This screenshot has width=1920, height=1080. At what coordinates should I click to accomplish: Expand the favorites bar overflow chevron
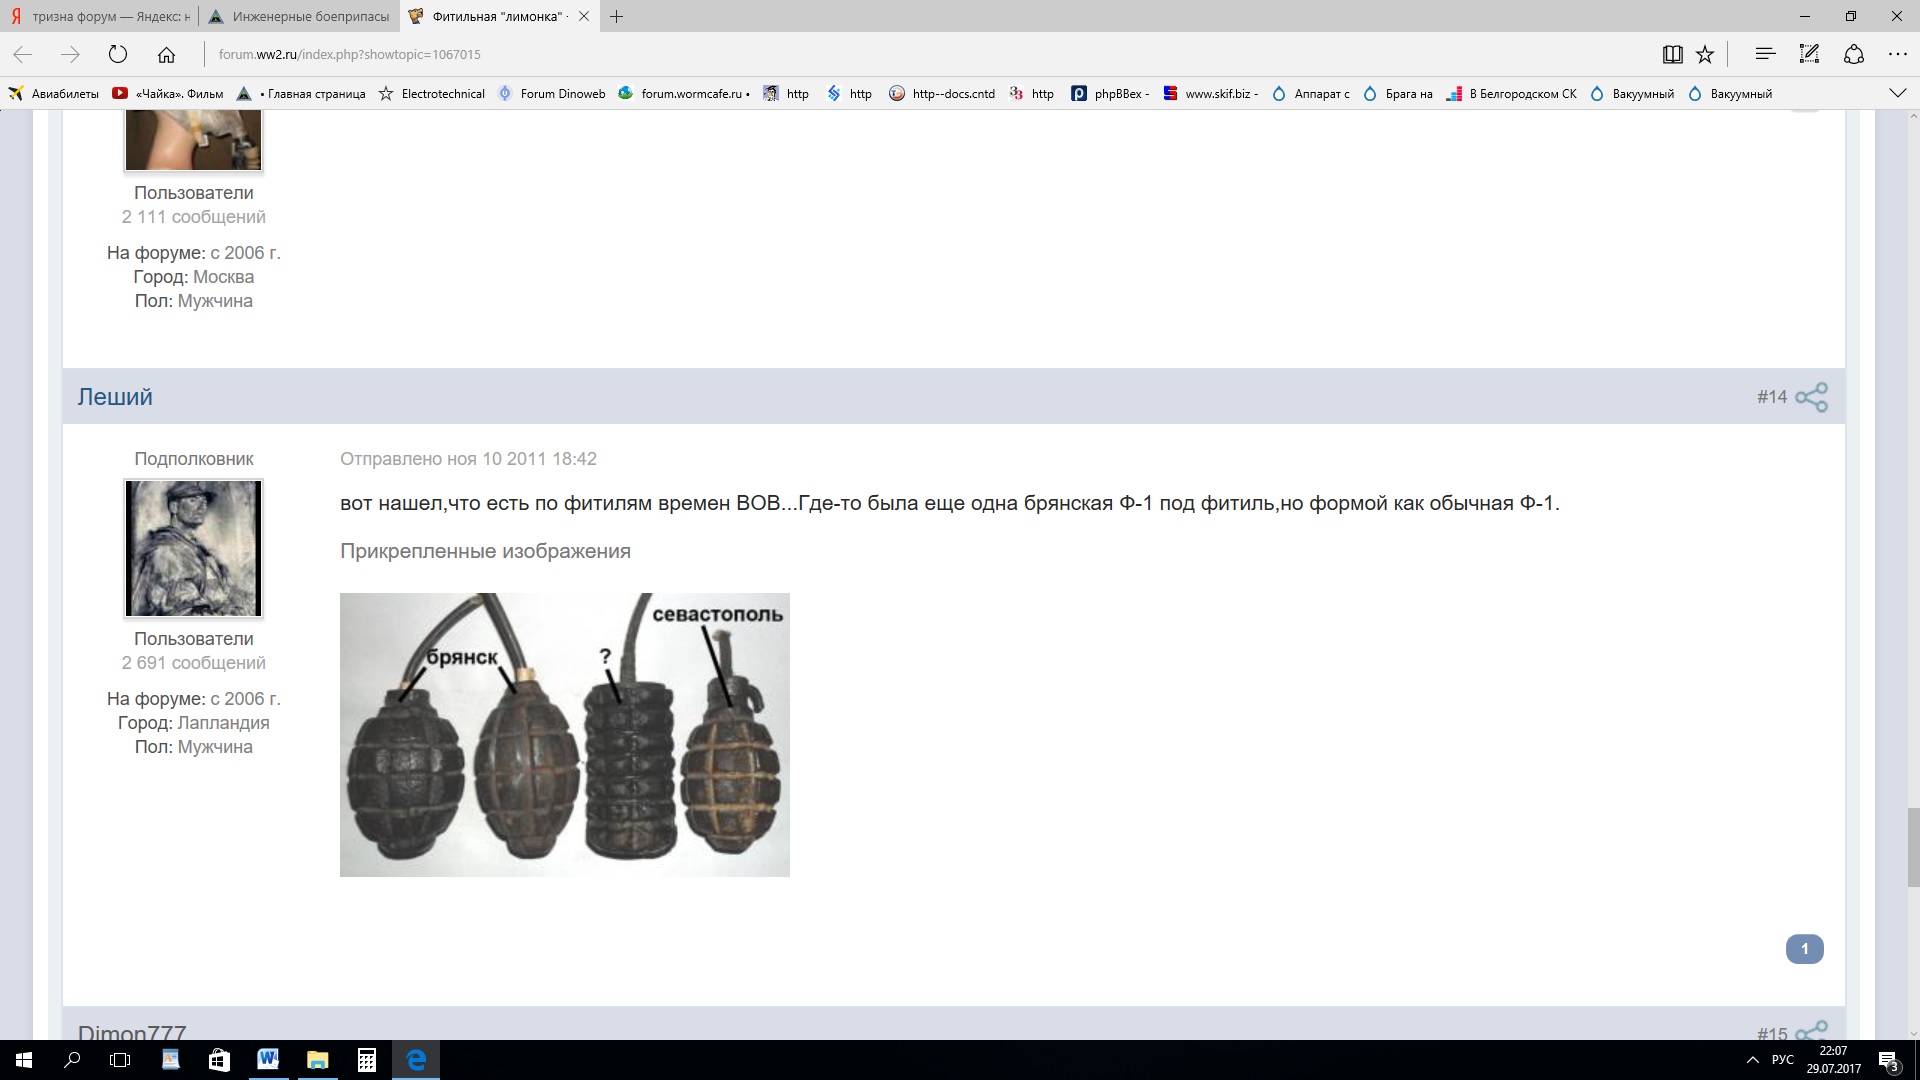coord(1897,93)
